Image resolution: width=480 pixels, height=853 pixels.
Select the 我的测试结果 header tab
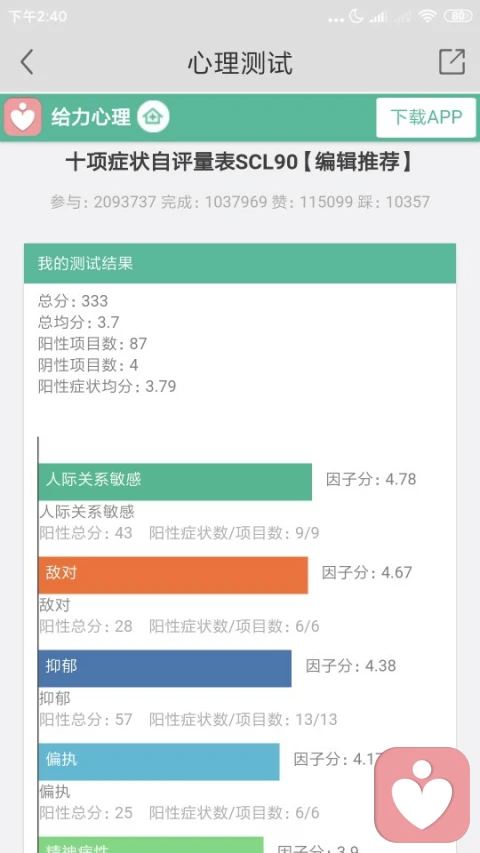[239, 263]
